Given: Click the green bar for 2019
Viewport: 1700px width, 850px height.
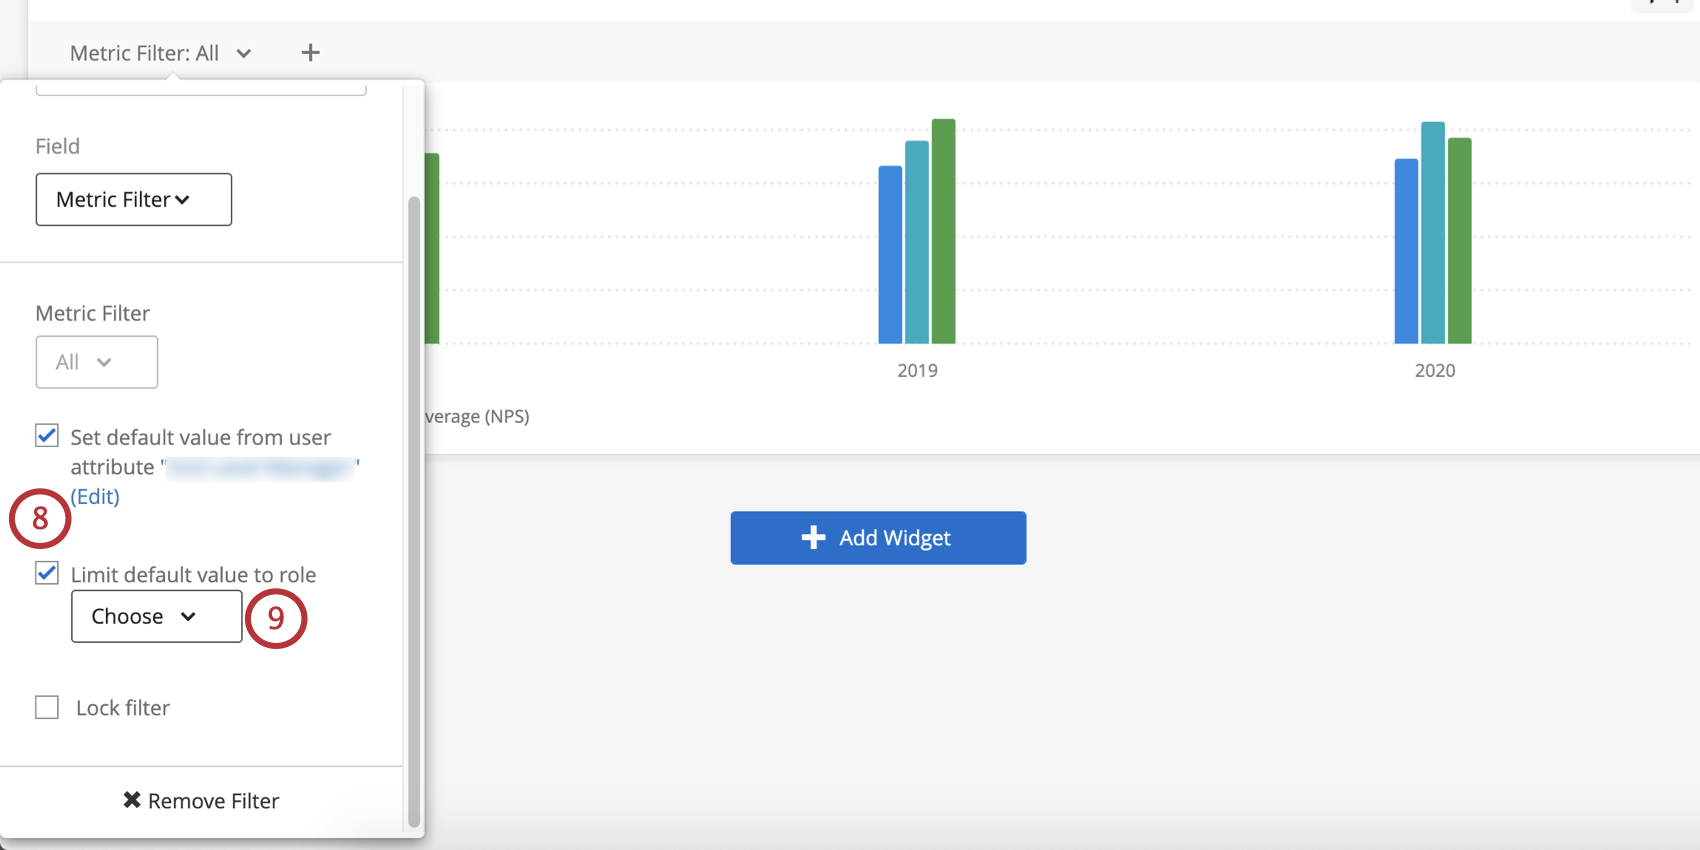Looking at the screenshot, I should [x=944, y=231].
